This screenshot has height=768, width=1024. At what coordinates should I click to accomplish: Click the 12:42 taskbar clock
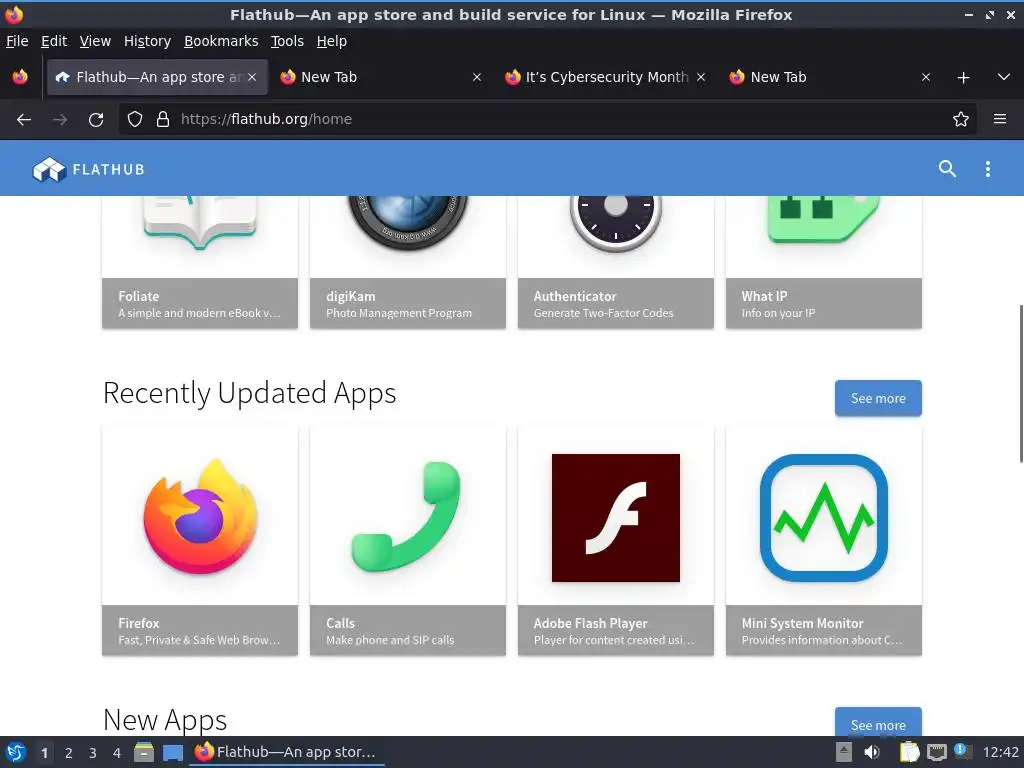(x=1000, y=752)
